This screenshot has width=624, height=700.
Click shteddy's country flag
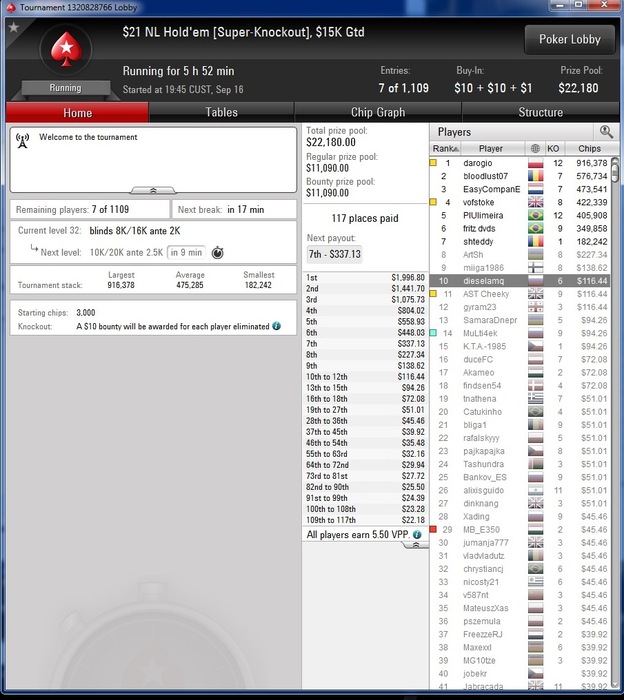[535, 242]
